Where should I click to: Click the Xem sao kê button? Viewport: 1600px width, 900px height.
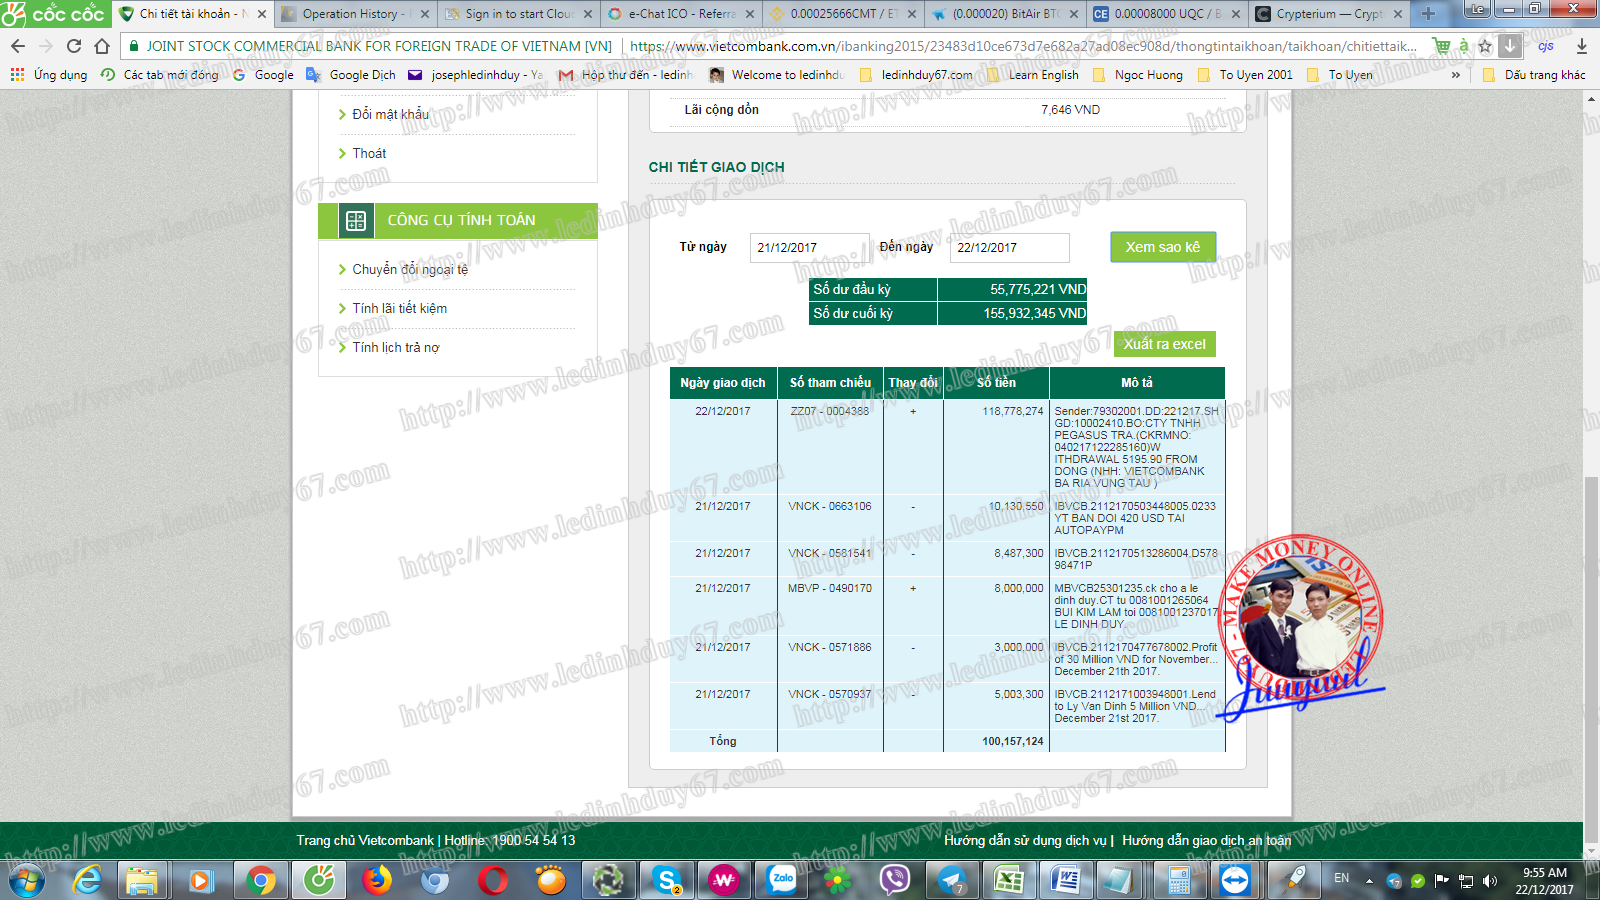[x=1163, y=247]
